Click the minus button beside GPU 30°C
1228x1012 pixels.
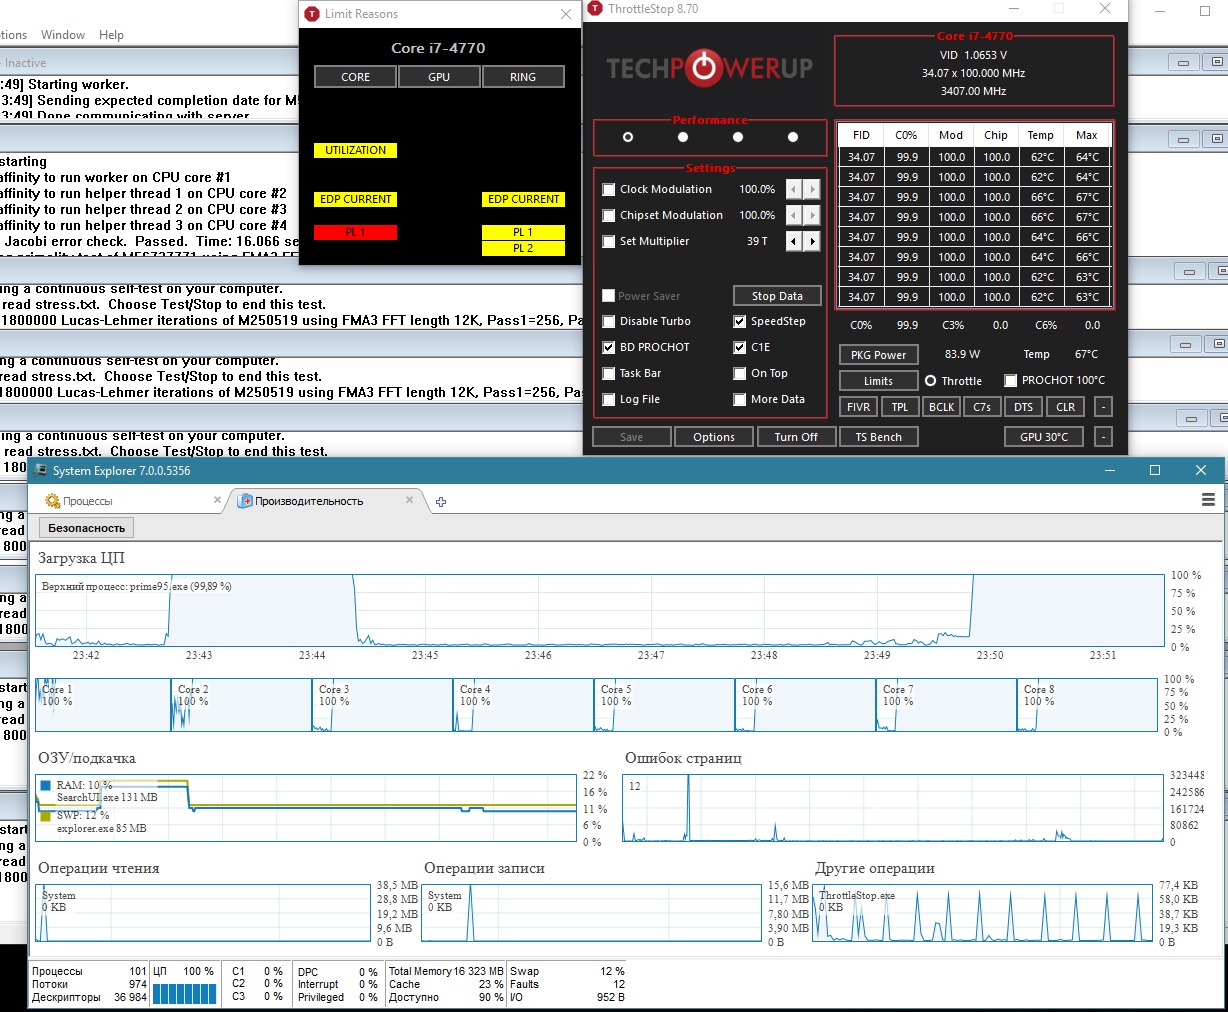(x=1103, y=437)
